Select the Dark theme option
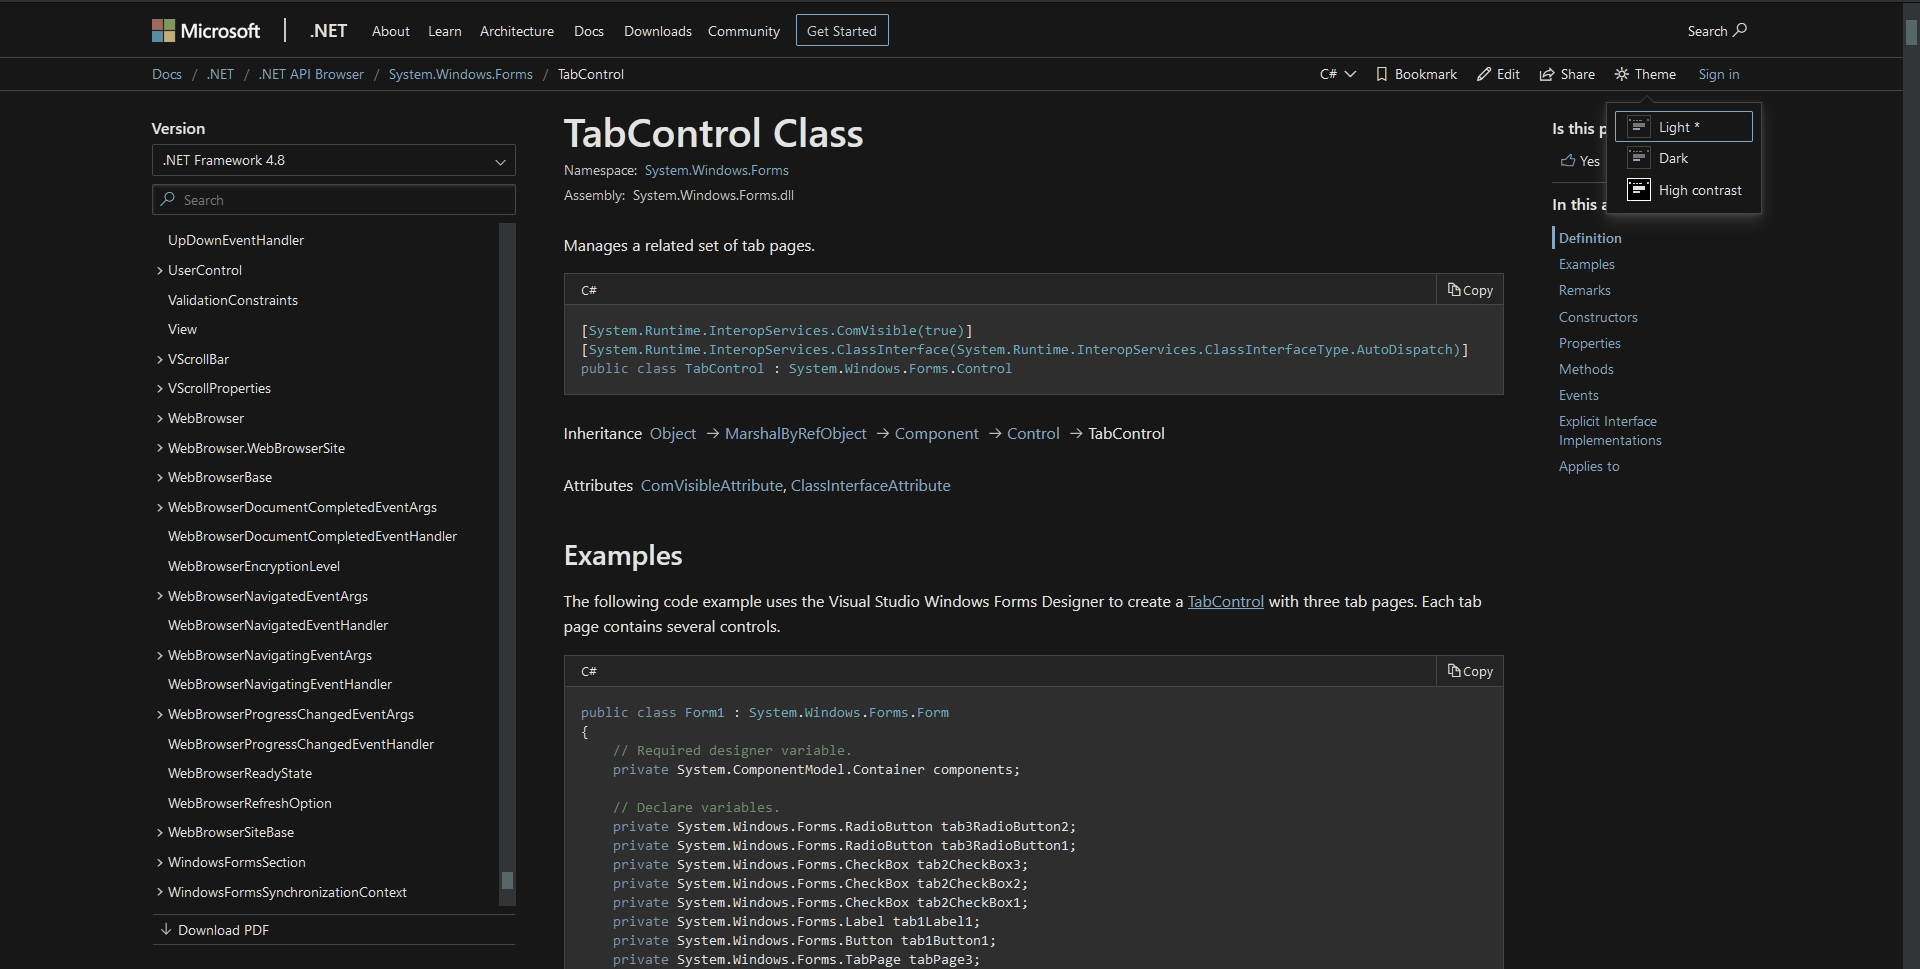 click(x=1684, y=158)
